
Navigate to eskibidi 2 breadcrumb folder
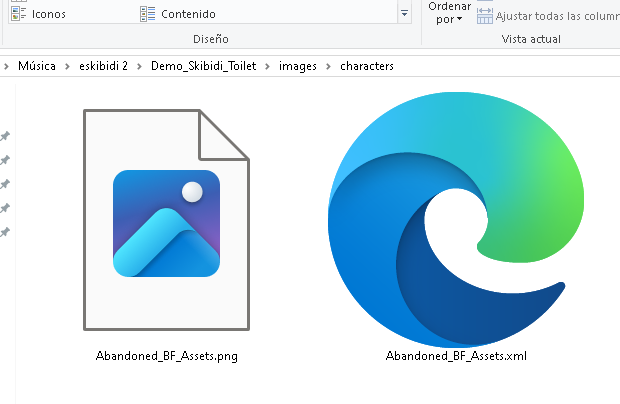pos(103,66)
